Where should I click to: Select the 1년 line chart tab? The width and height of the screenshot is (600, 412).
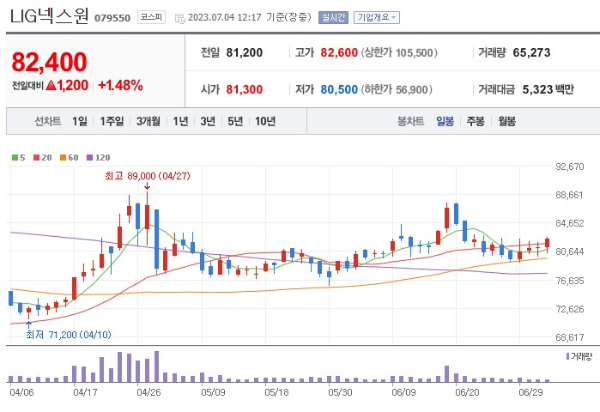180,121
